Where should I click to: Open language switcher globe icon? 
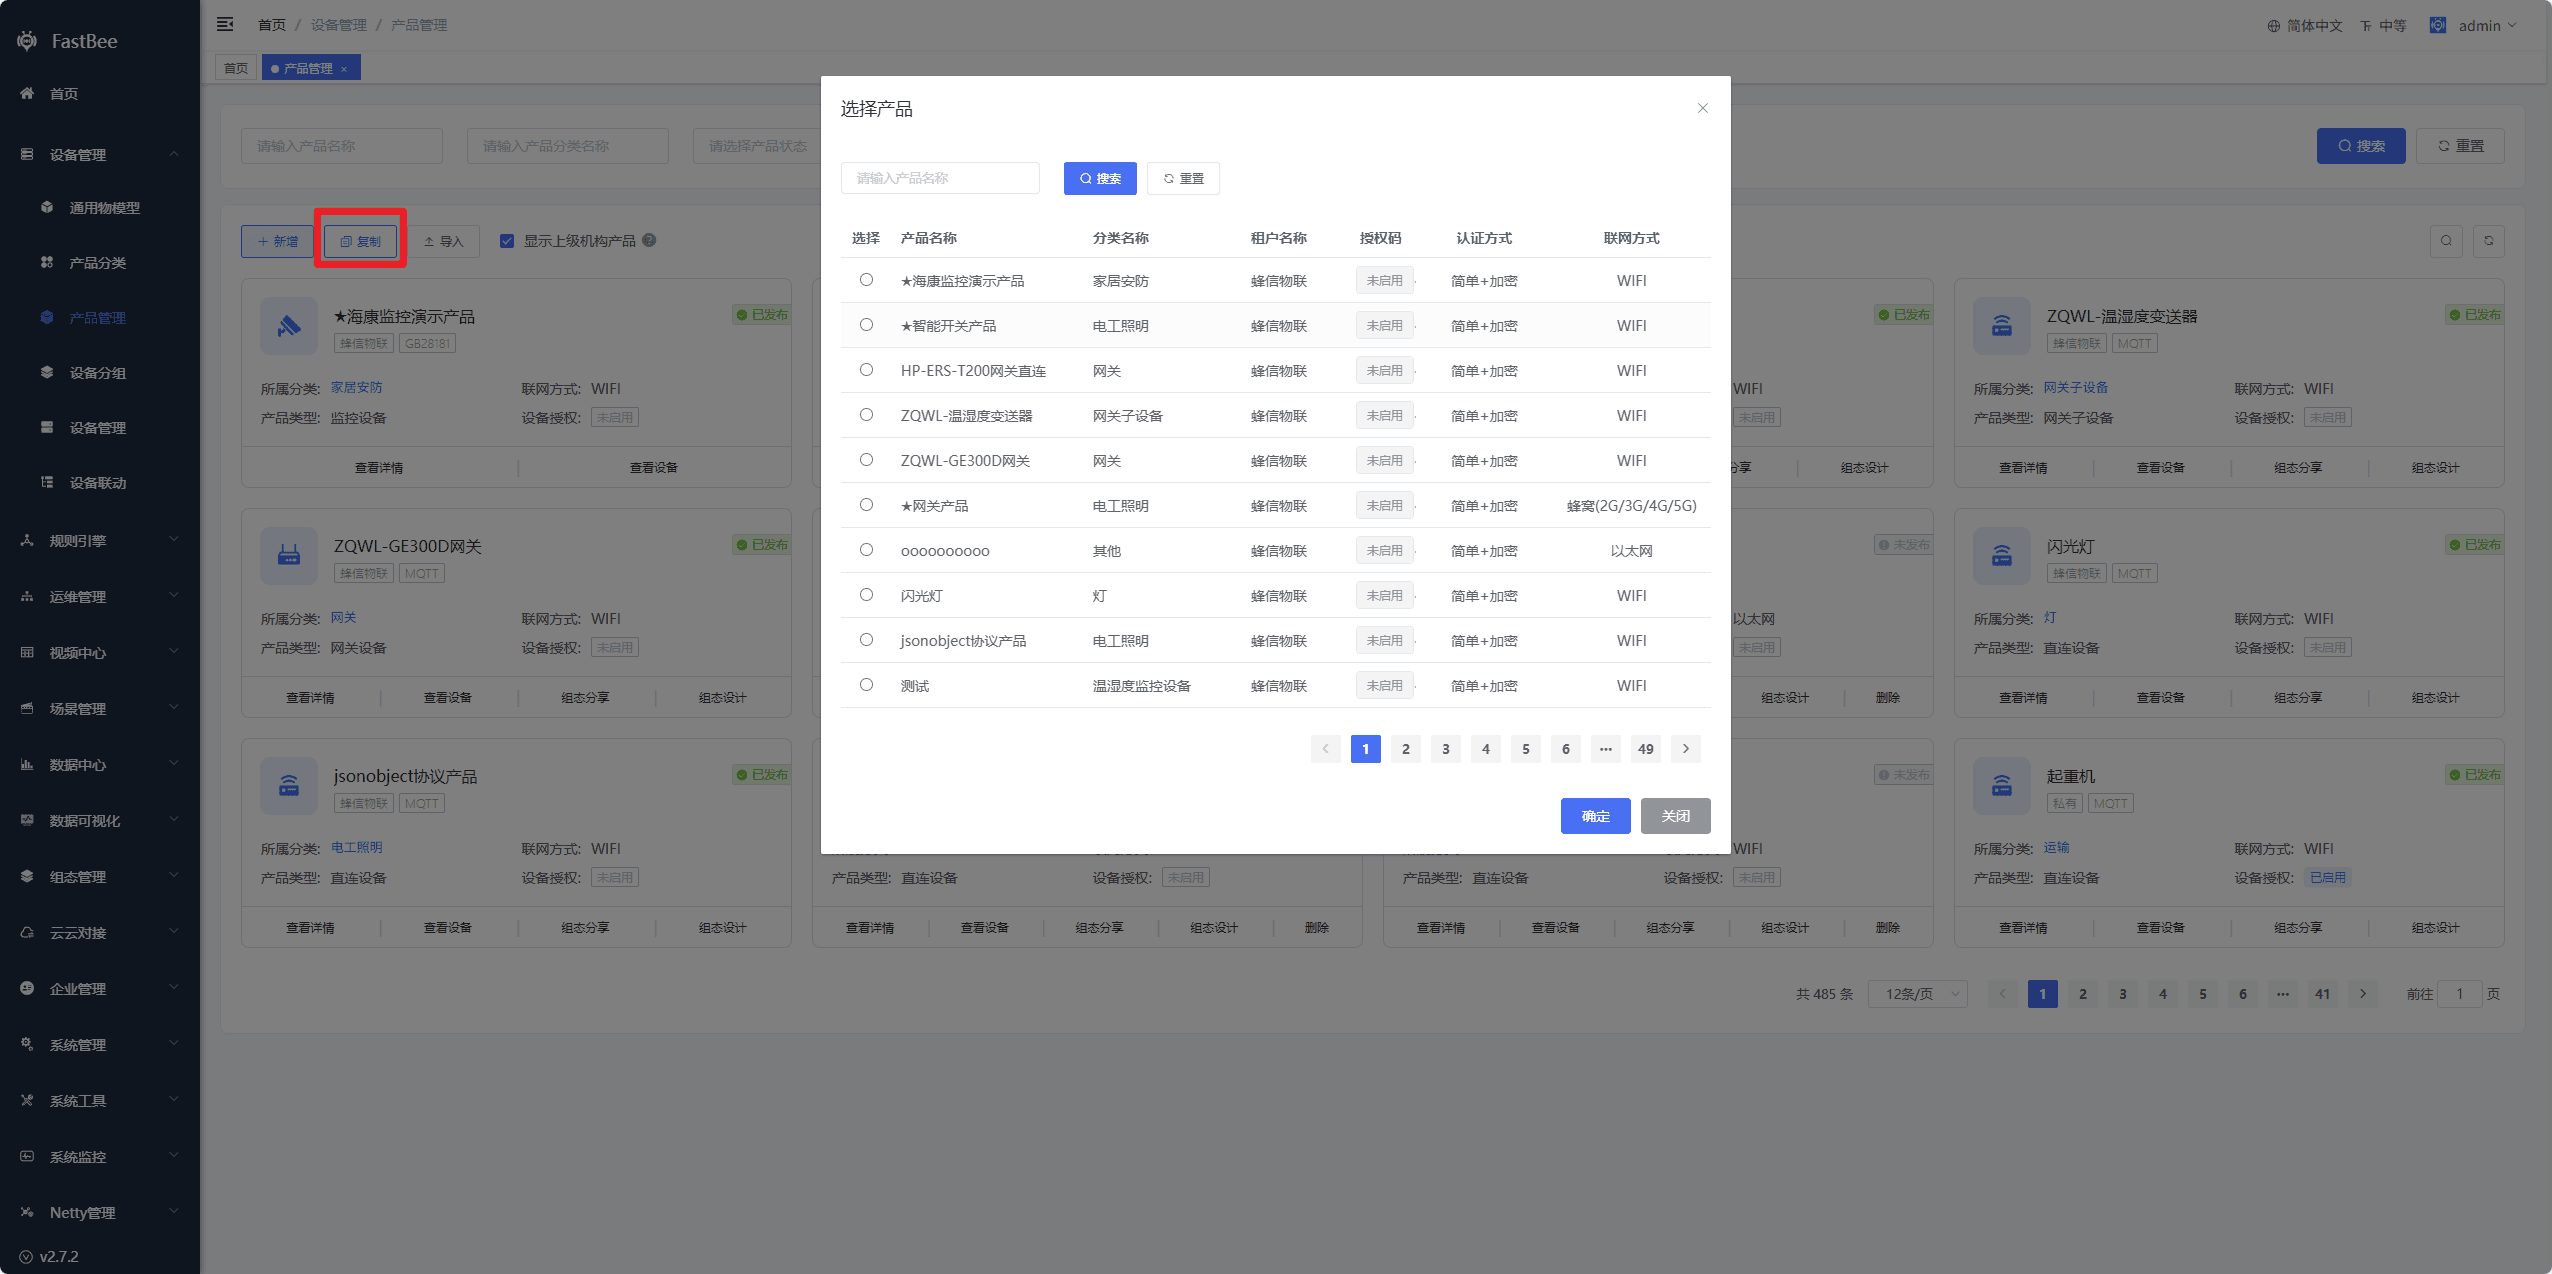click(x=2274, y=26)
